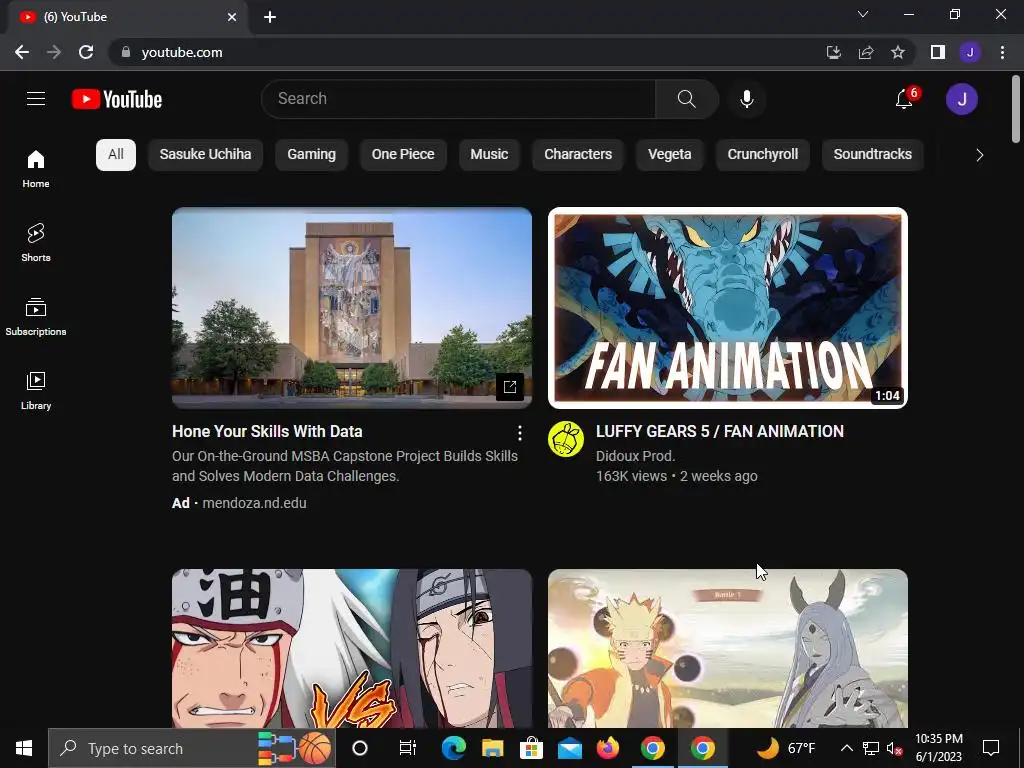Open the tab search chevron

tap(863, 14)
